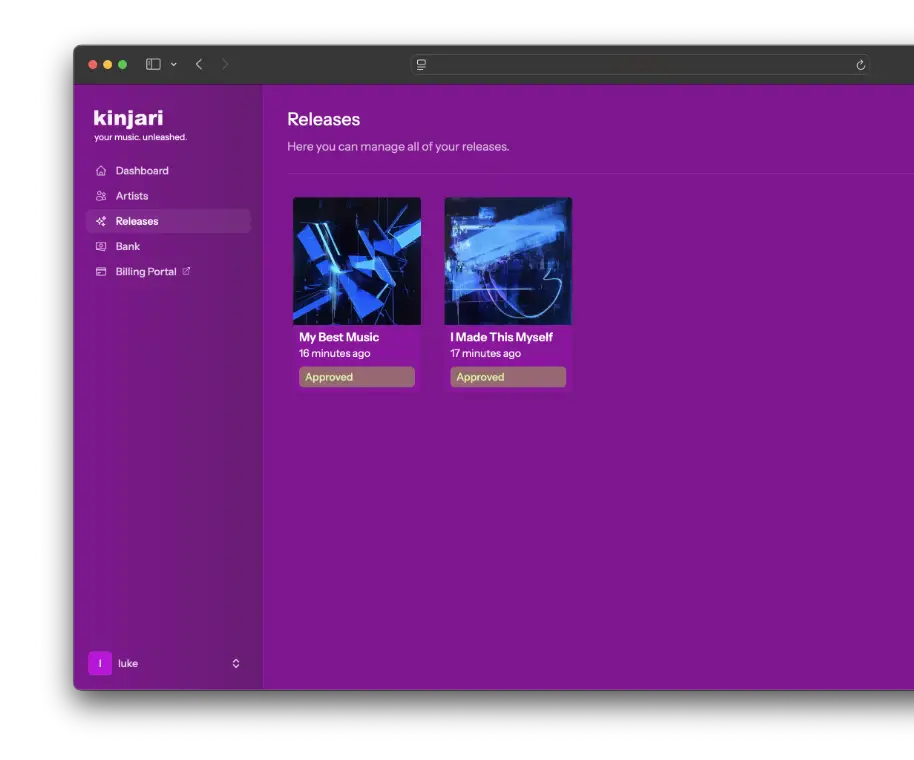914x760 pixels.
Task: Reload the page with the refresh icon
Action: coord(860,65)
